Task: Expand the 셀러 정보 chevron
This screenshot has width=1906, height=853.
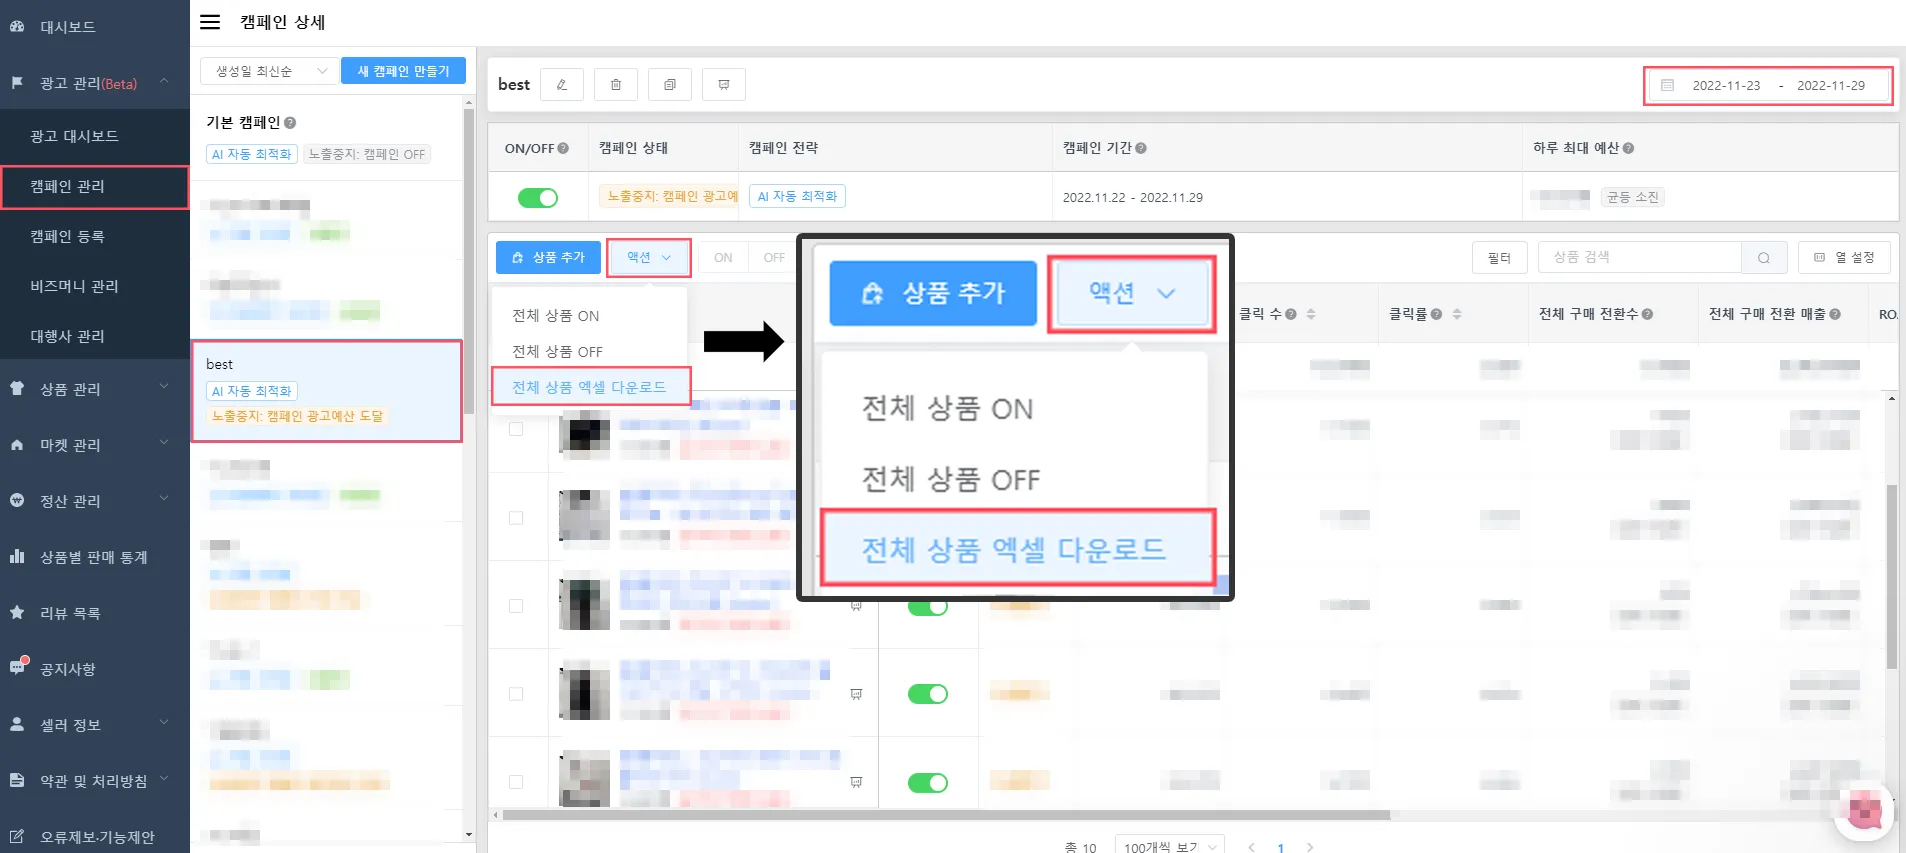Action: click(x=164, y=723)
